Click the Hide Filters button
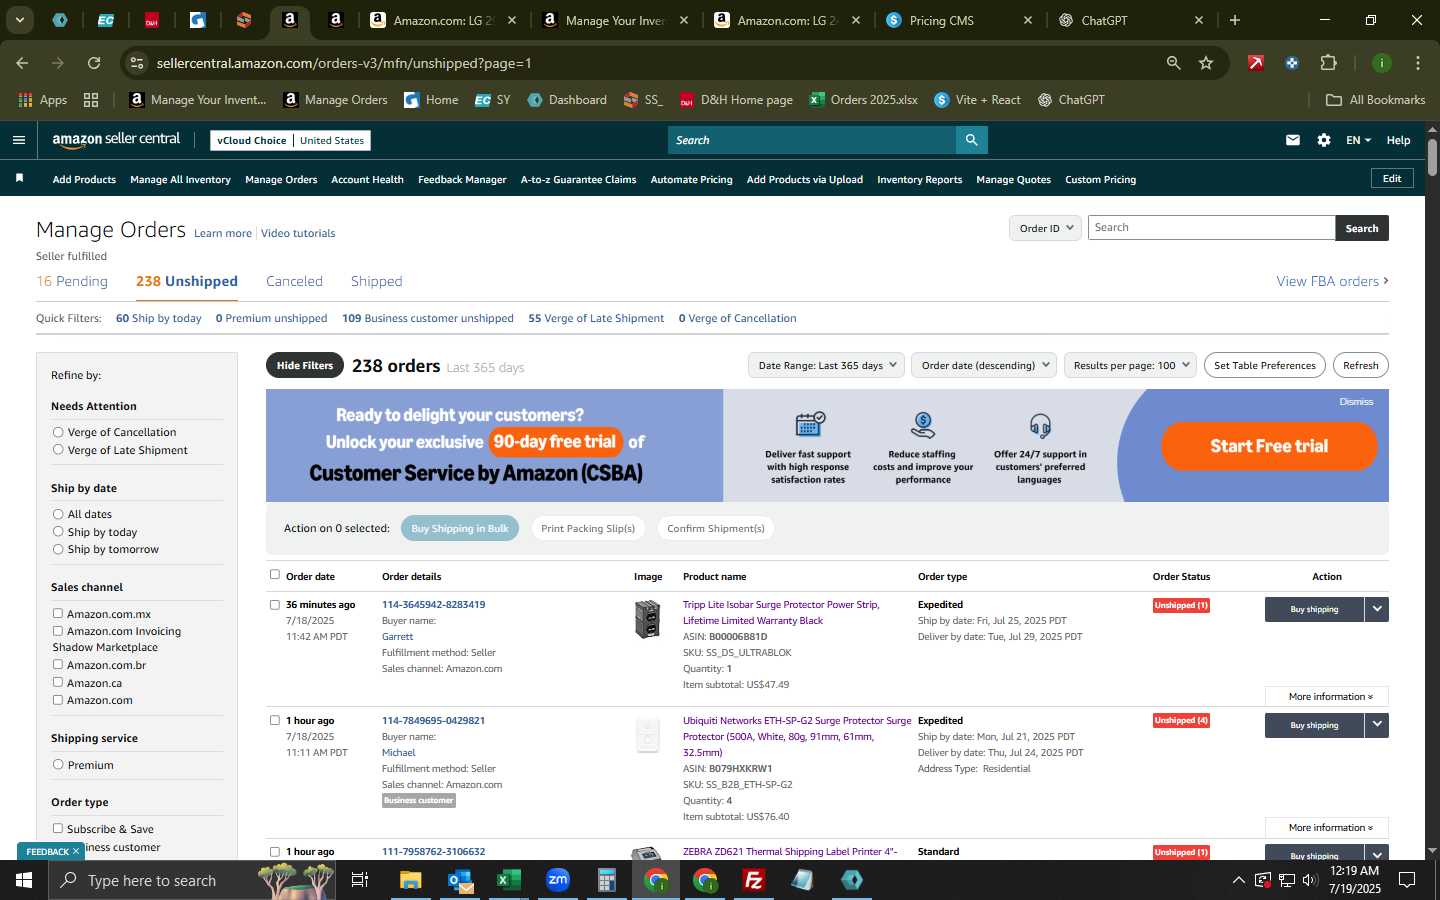 [x=305, y=365]
